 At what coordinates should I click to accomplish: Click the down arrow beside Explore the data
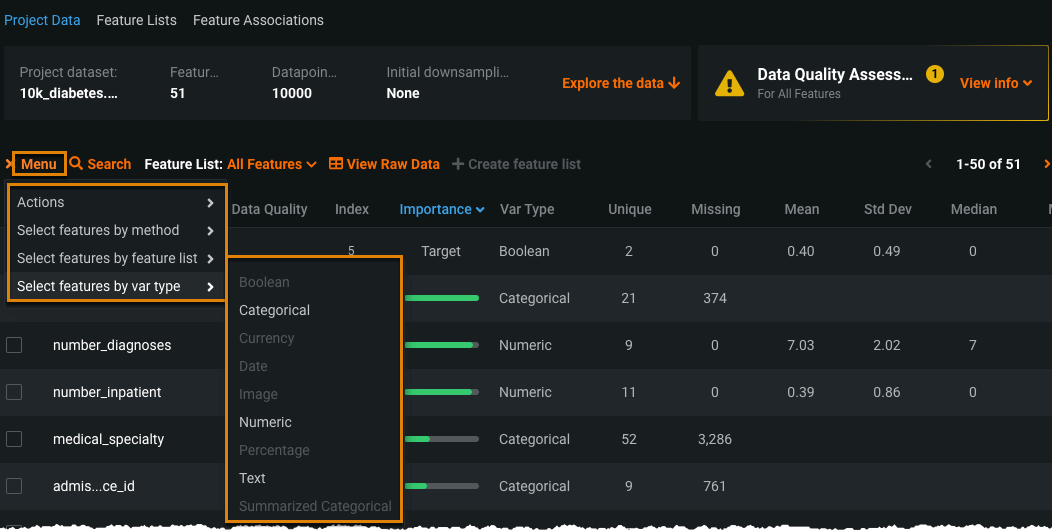click(674, 83)
